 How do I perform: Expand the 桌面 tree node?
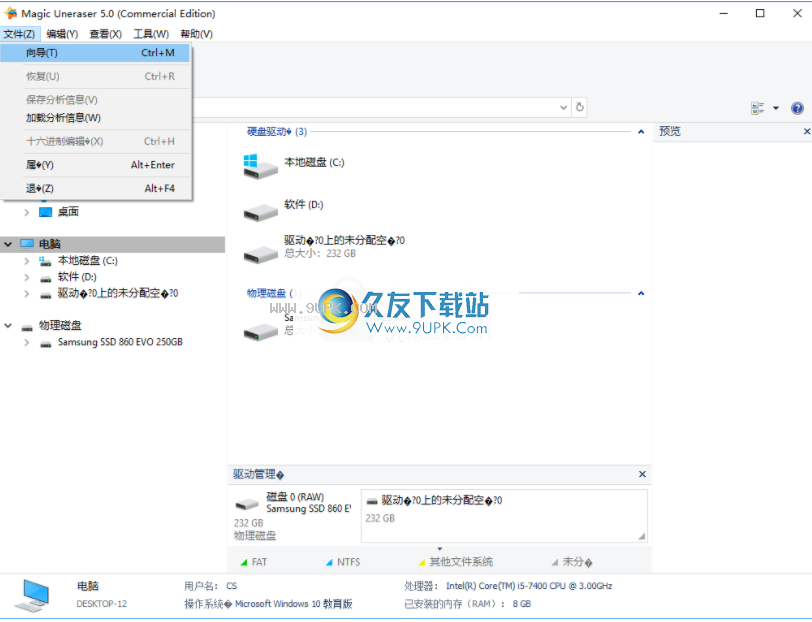(x=26, y=212)
